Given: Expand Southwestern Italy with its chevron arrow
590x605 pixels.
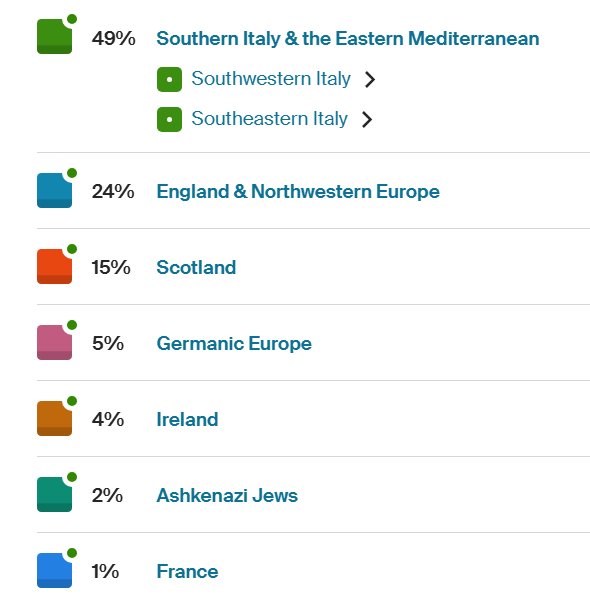Looking at the screenshot, I should 370,79.
